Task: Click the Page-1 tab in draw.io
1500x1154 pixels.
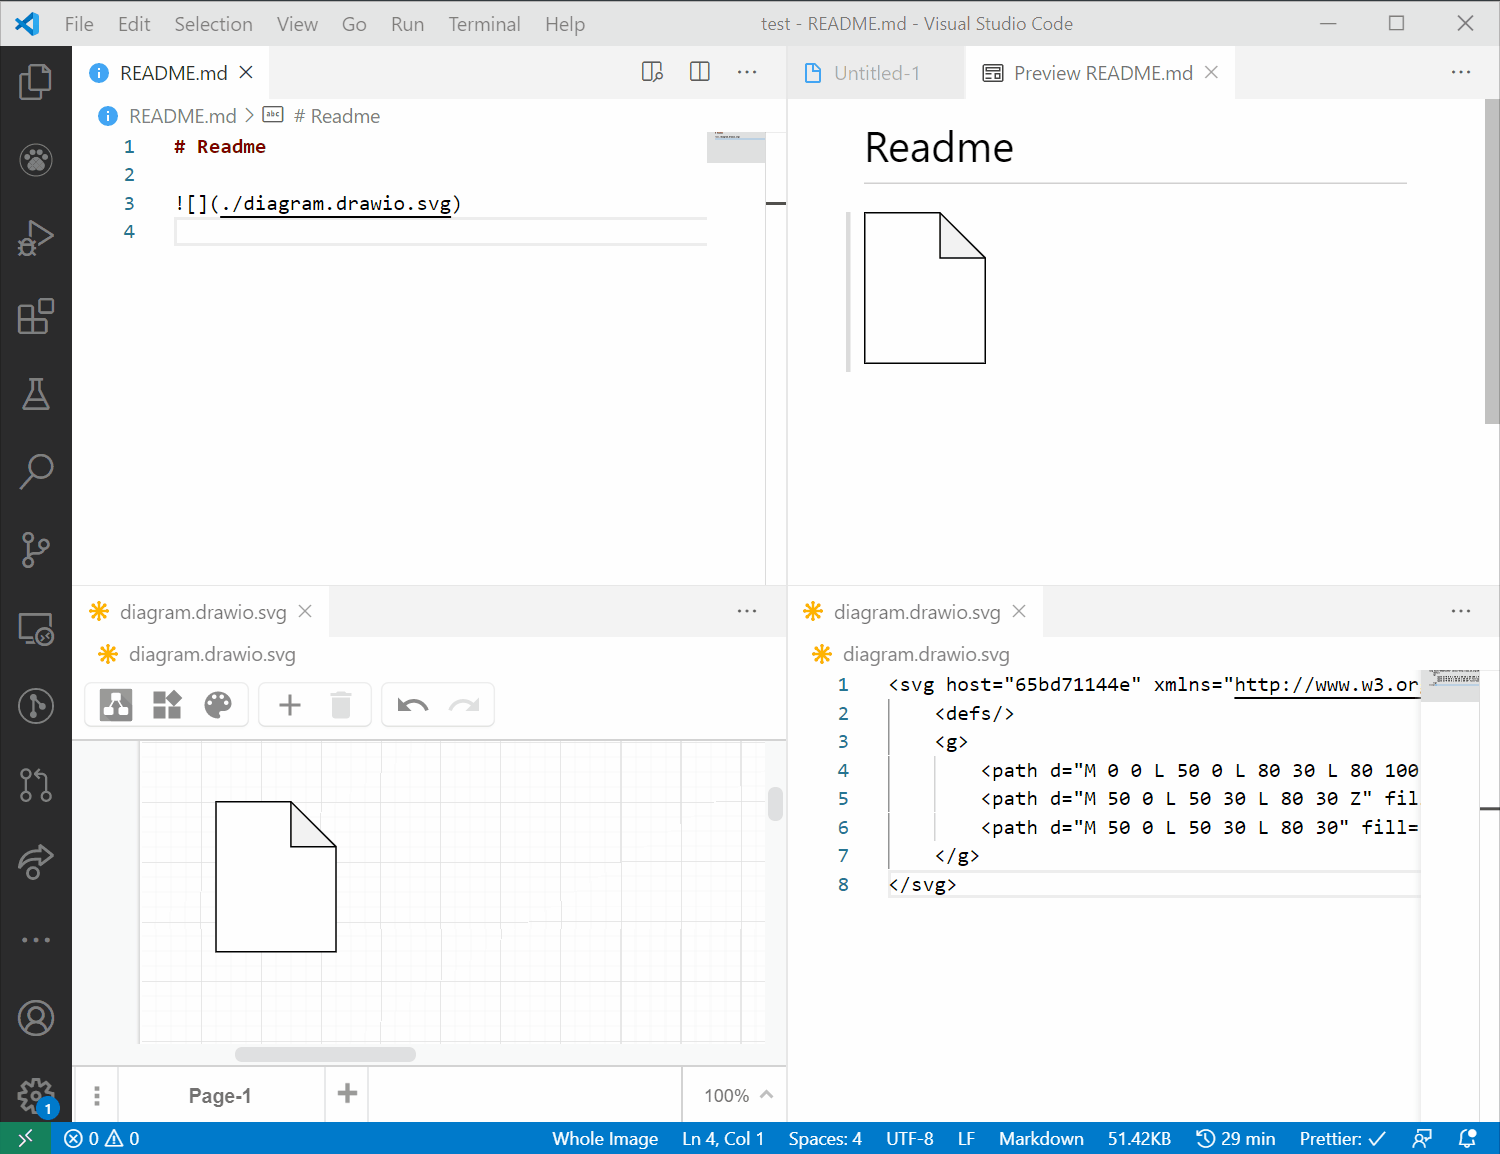Action: coord(220,1095)
